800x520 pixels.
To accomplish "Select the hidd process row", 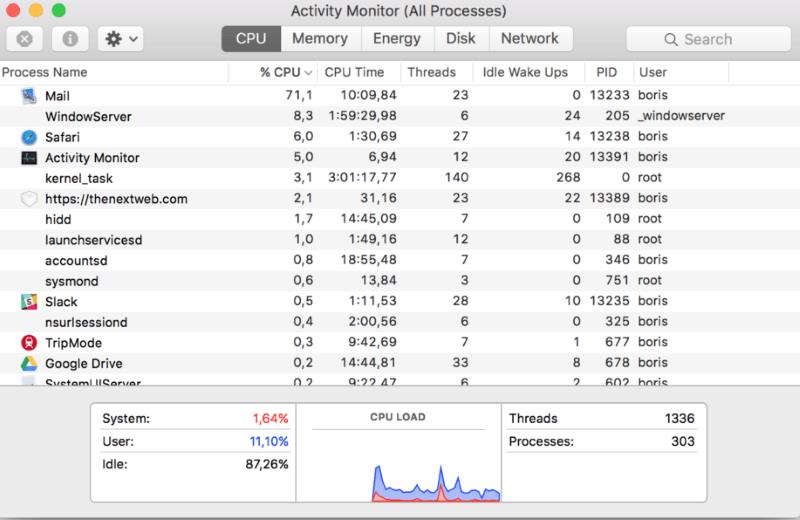I will click(x=400, y=219).
